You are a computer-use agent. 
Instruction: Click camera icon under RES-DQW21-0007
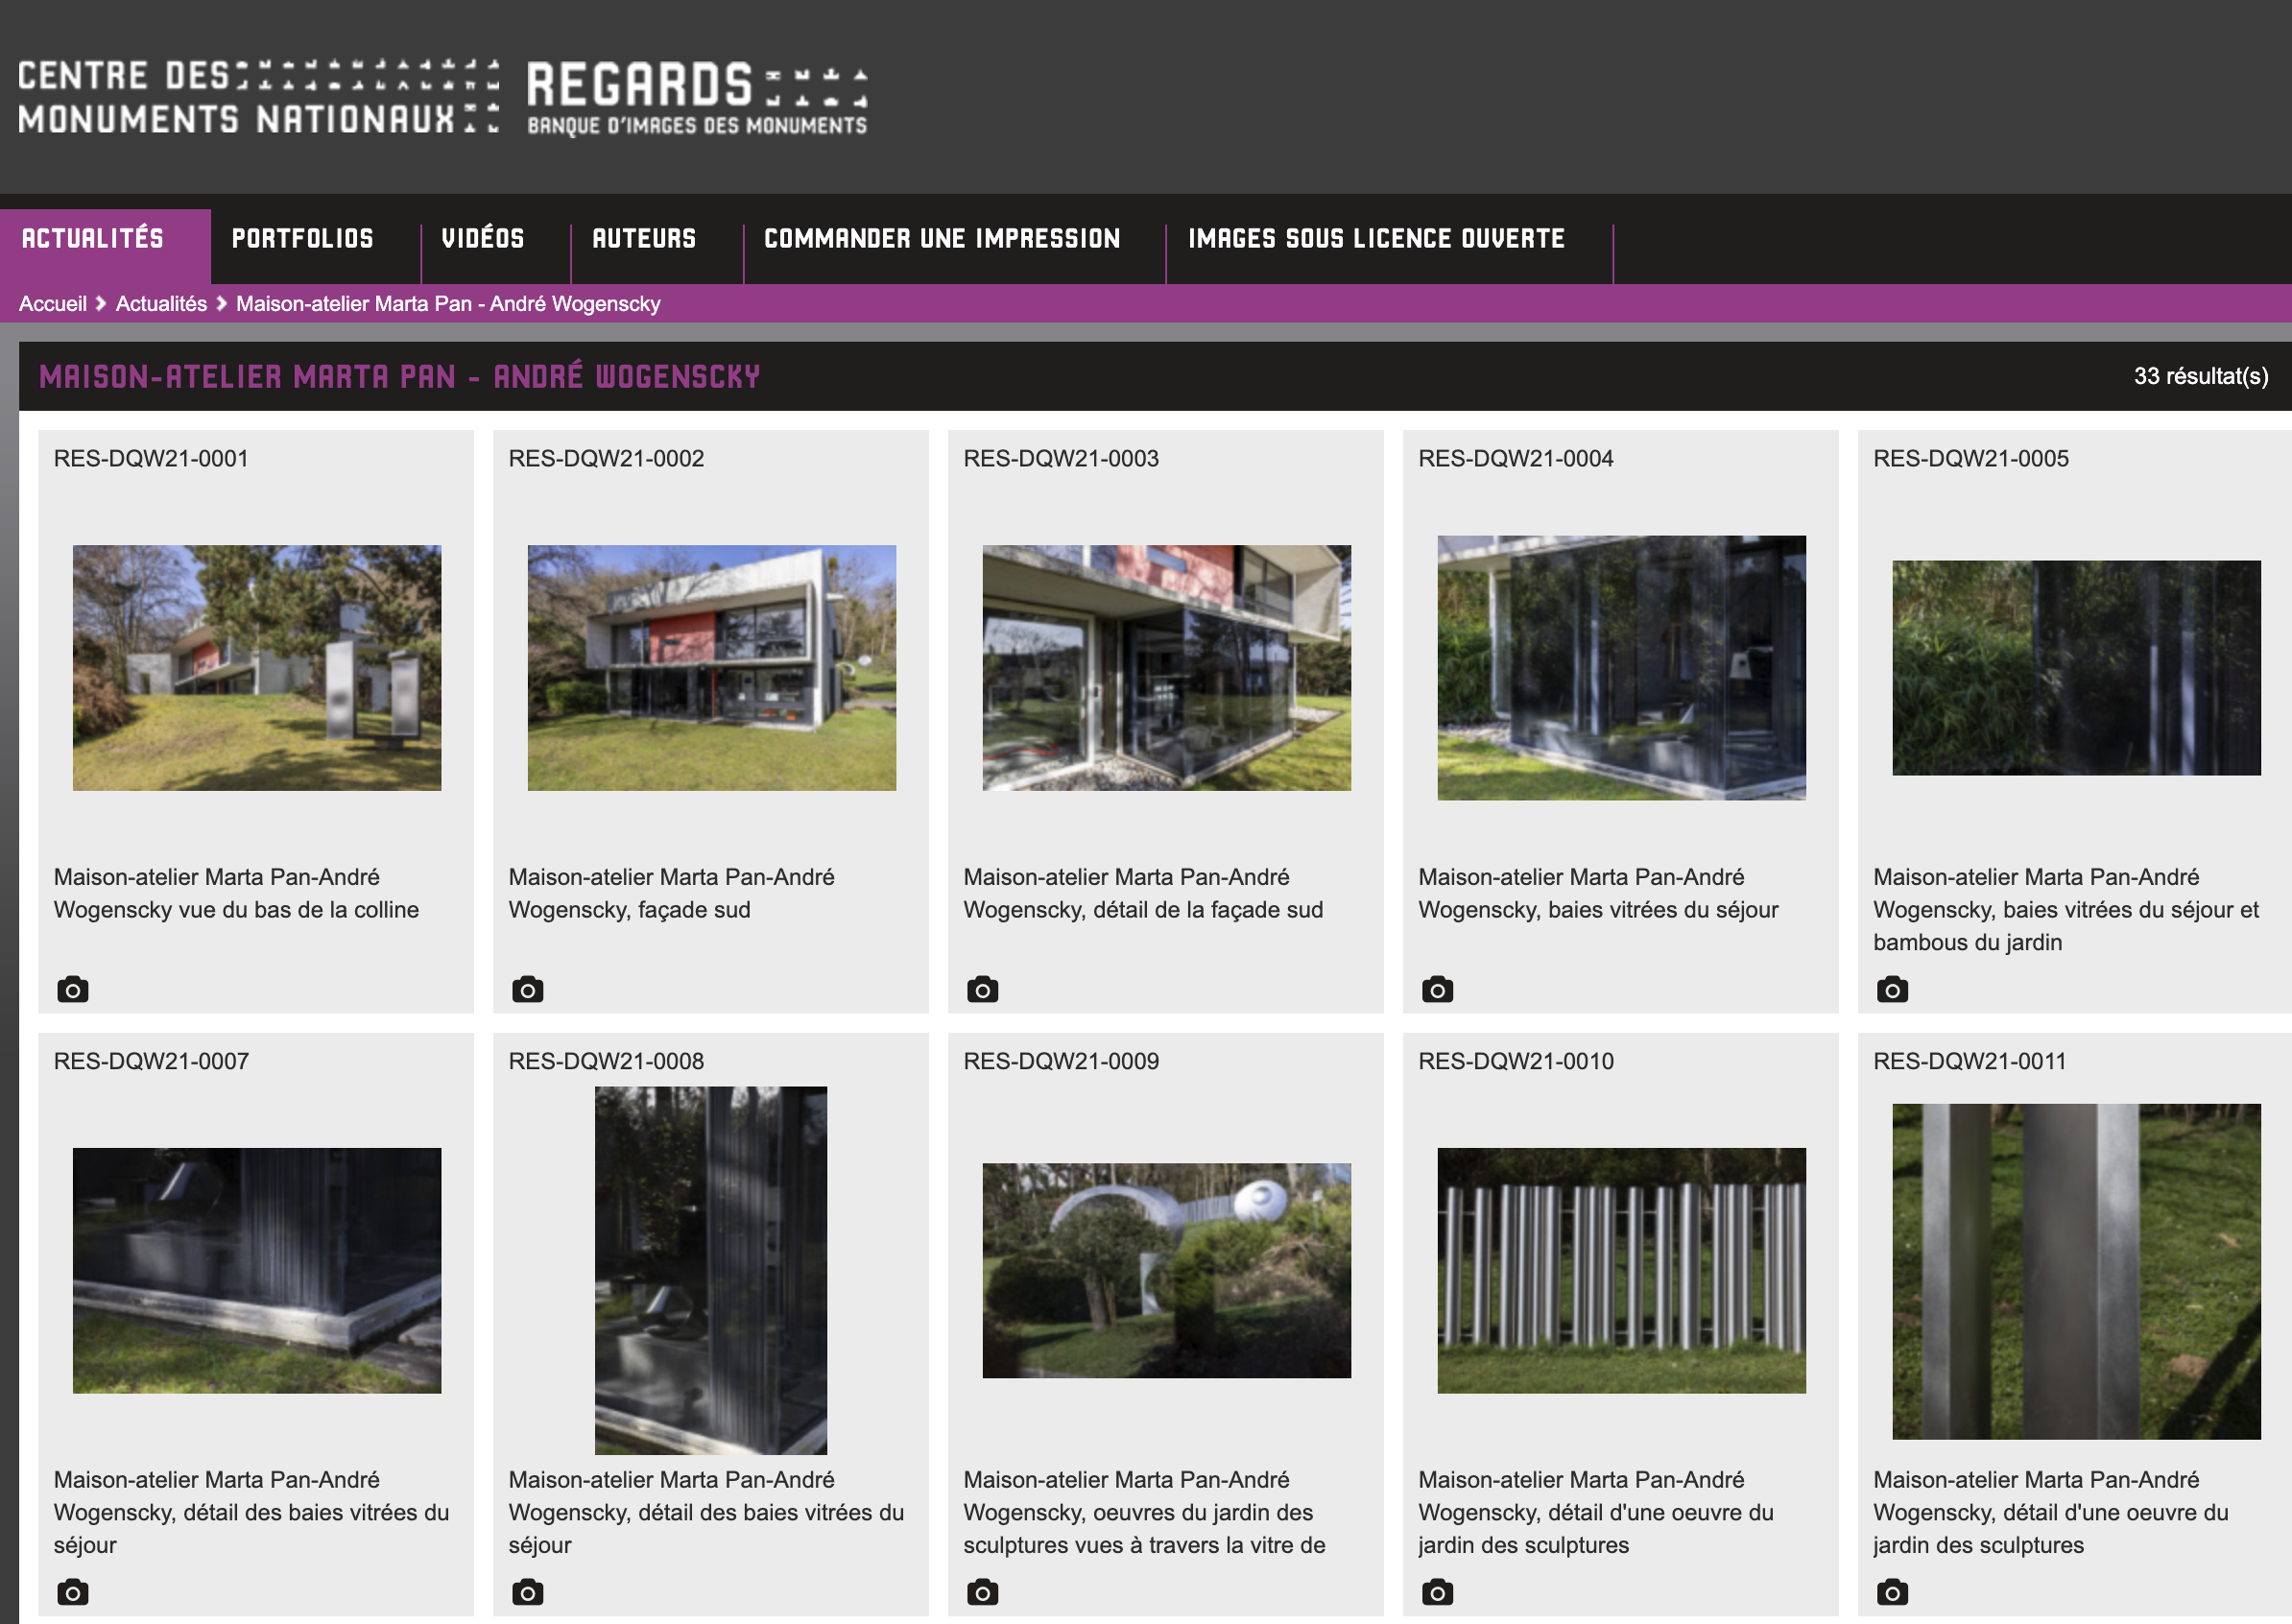pos(72,1592)
